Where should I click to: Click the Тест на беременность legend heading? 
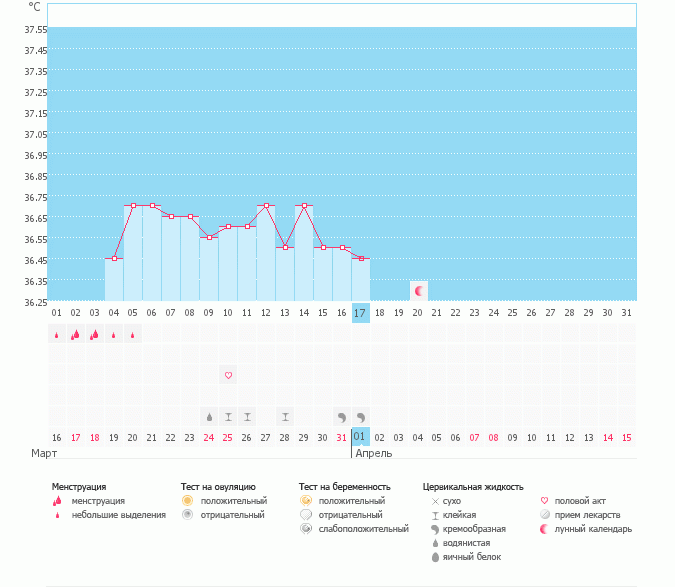coord(345,486)
